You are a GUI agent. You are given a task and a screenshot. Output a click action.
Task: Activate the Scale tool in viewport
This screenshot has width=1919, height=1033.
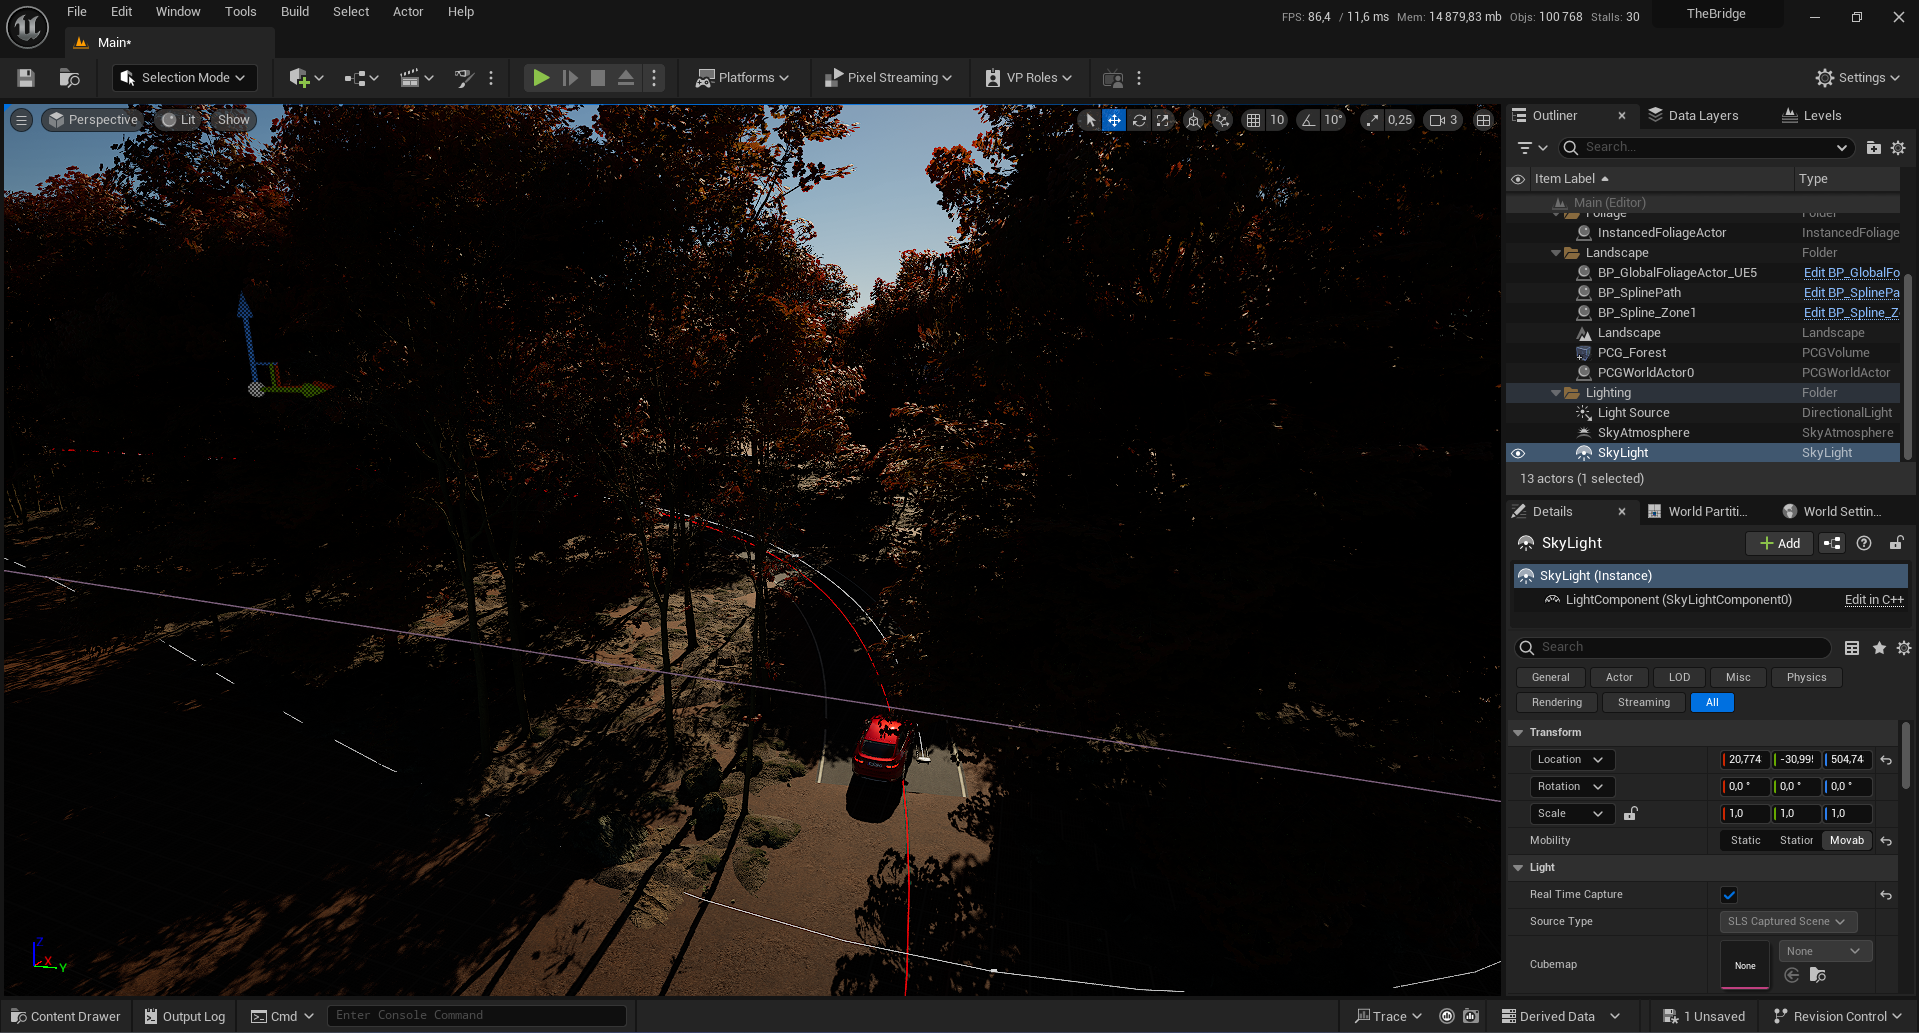click(x=1162, y=120)
